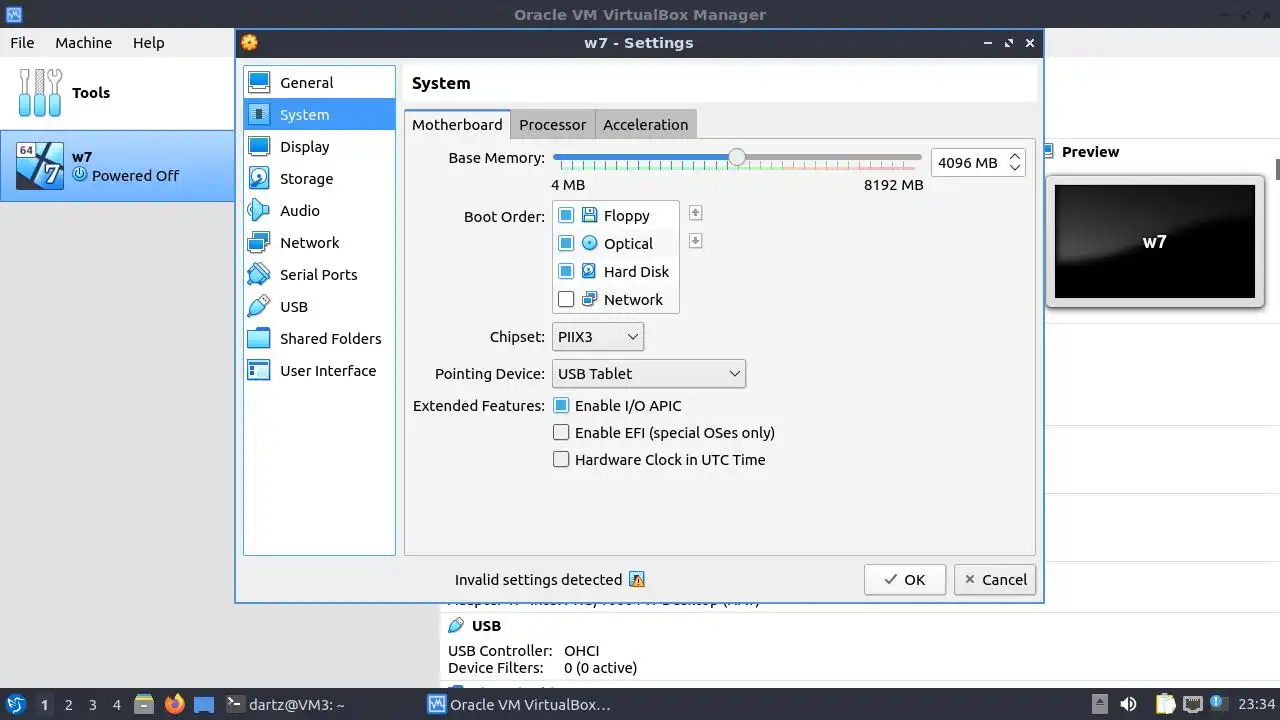Open the Pointing Device dropdown

(x=649, y=373)
